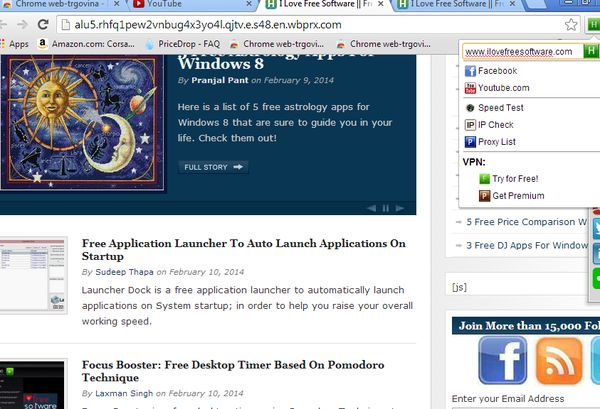Click the 'on February 9, 2014' date text
Screen dimensions: 600x409
coord(292,80)
